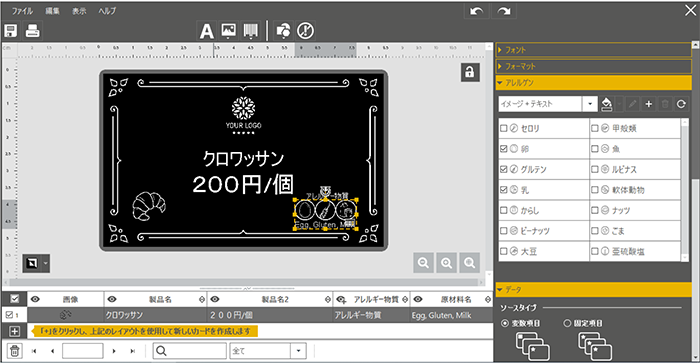Uncheck the 乳 allergen checkbox

tap(504, 190)
